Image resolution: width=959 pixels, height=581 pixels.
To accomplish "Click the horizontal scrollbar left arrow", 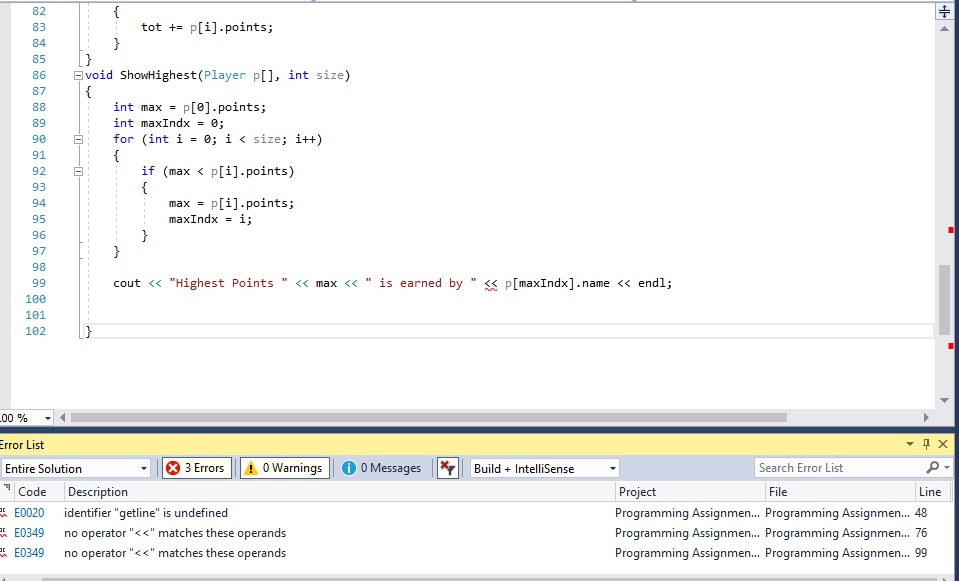I will [62, 418].
